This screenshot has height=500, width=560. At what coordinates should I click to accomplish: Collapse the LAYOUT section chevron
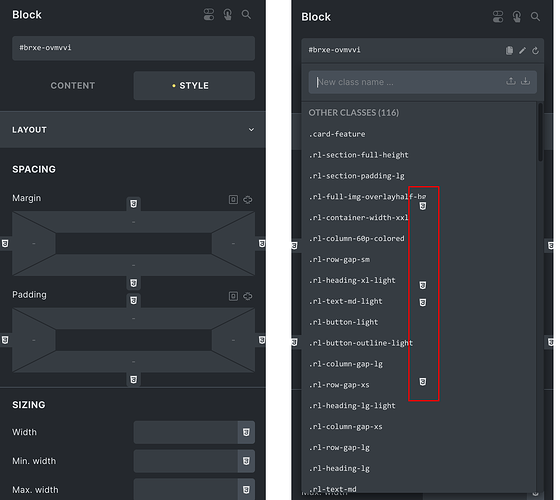point(251,130)
